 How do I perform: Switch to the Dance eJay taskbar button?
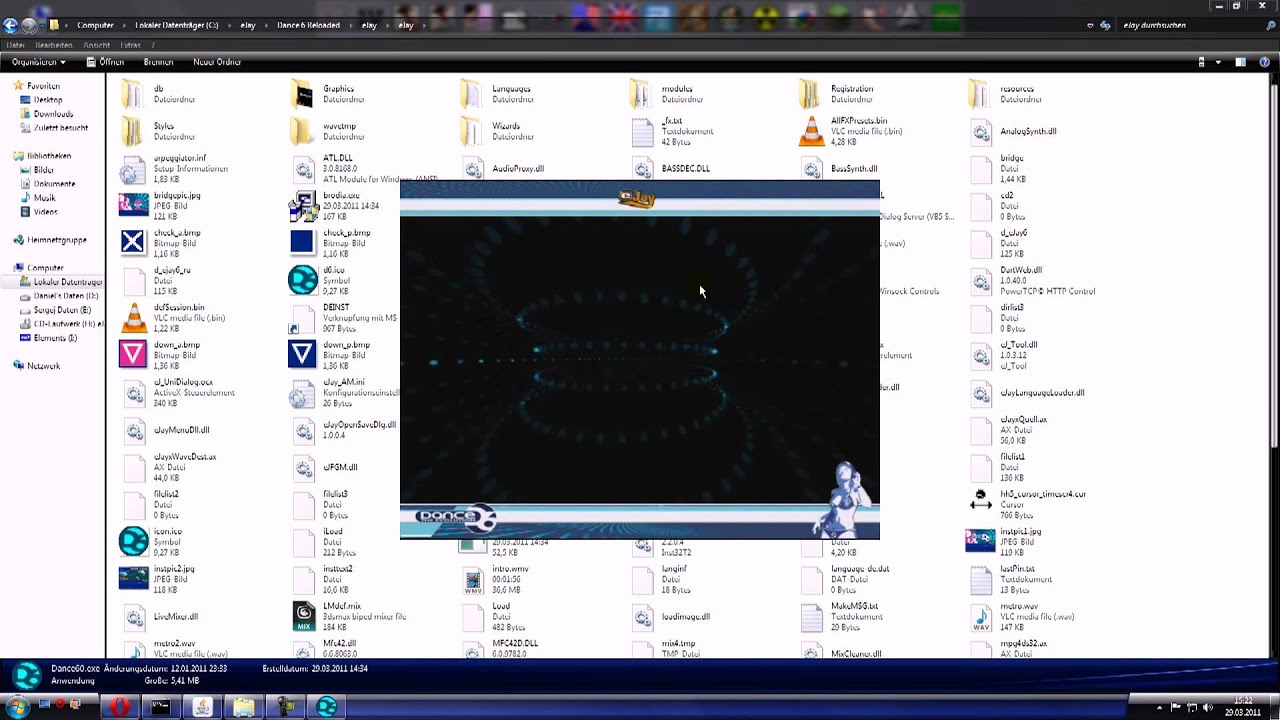pyautogui.click(x=327, y=707)
